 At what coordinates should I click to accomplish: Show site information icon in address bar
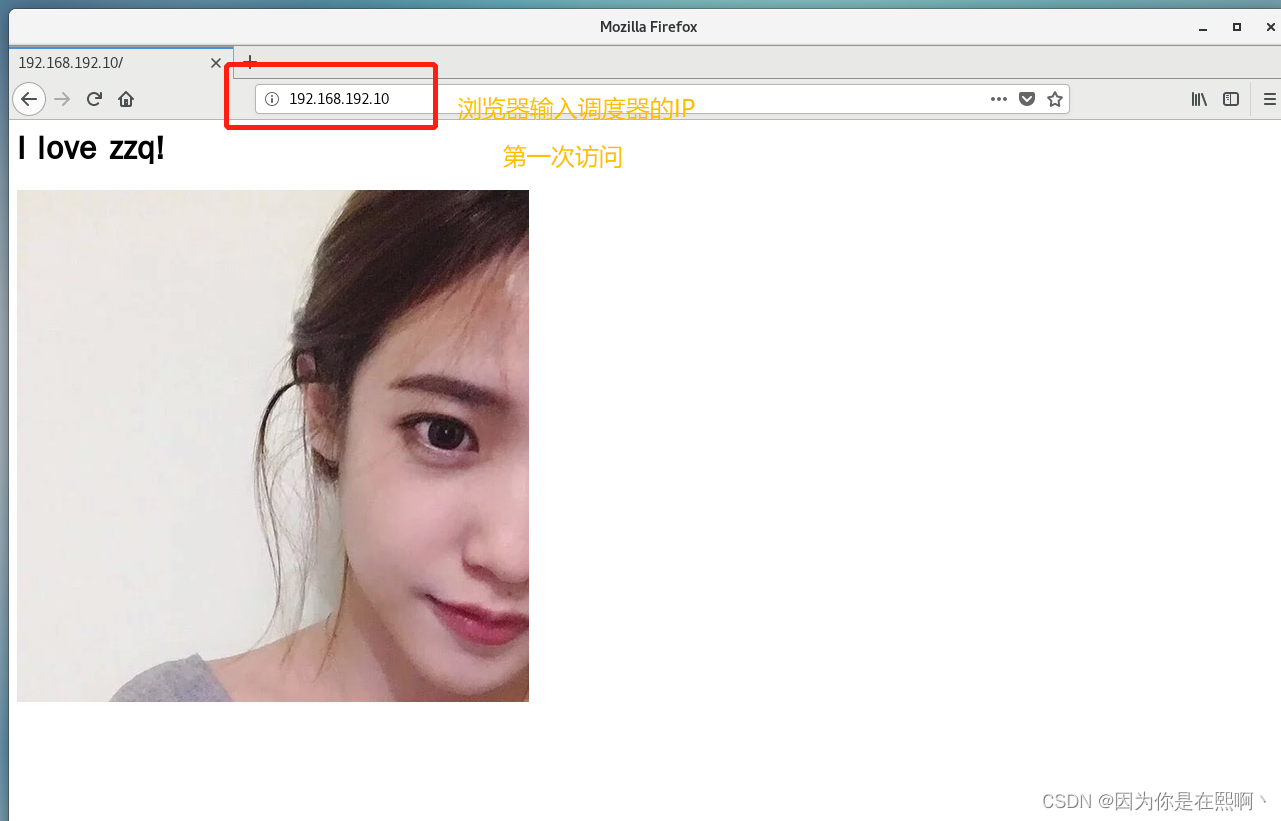272,99
